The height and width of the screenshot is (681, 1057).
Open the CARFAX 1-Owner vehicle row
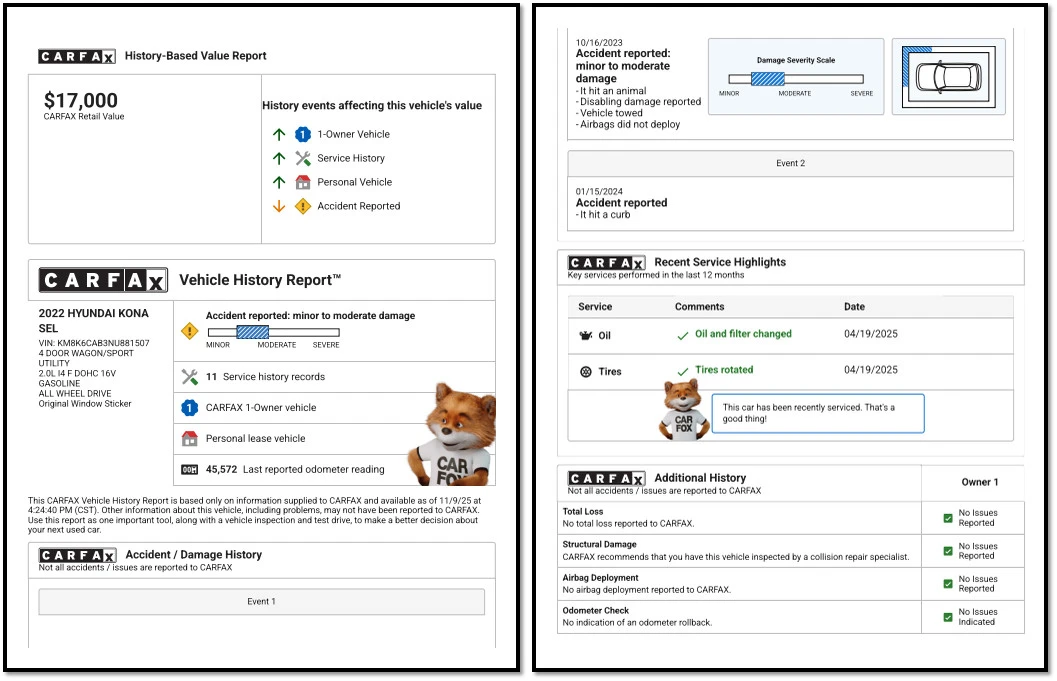[x=334, y=408]
